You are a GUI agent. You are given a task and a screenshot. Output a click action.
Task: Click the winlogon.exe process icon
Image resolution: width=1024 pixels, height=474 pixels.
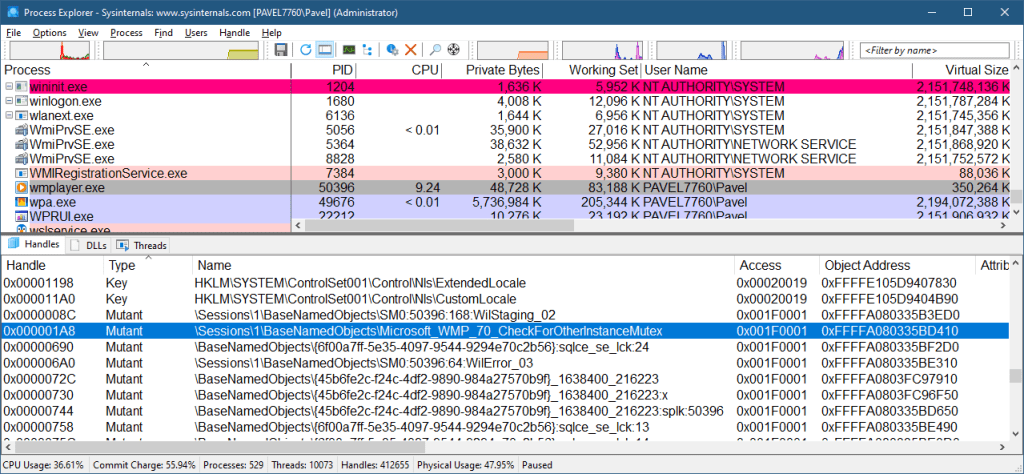coord(21,102)
